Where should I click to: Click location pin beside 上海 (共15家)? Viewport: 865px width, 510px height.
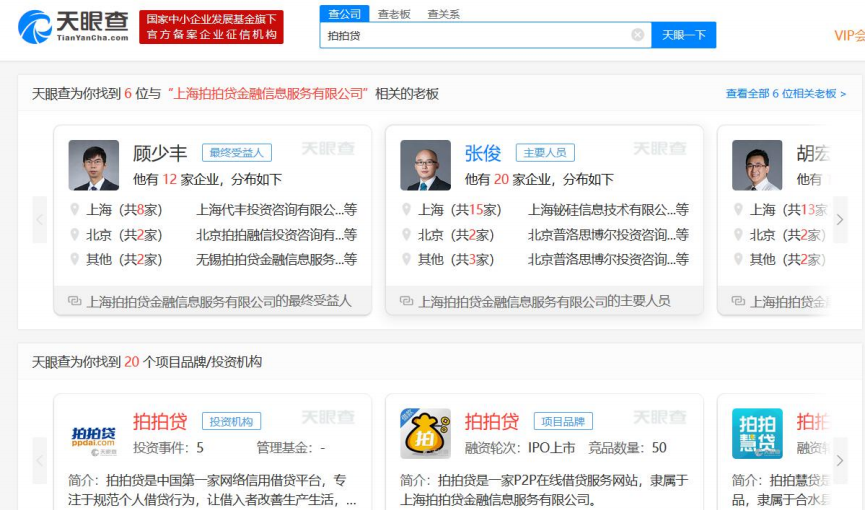407,209
